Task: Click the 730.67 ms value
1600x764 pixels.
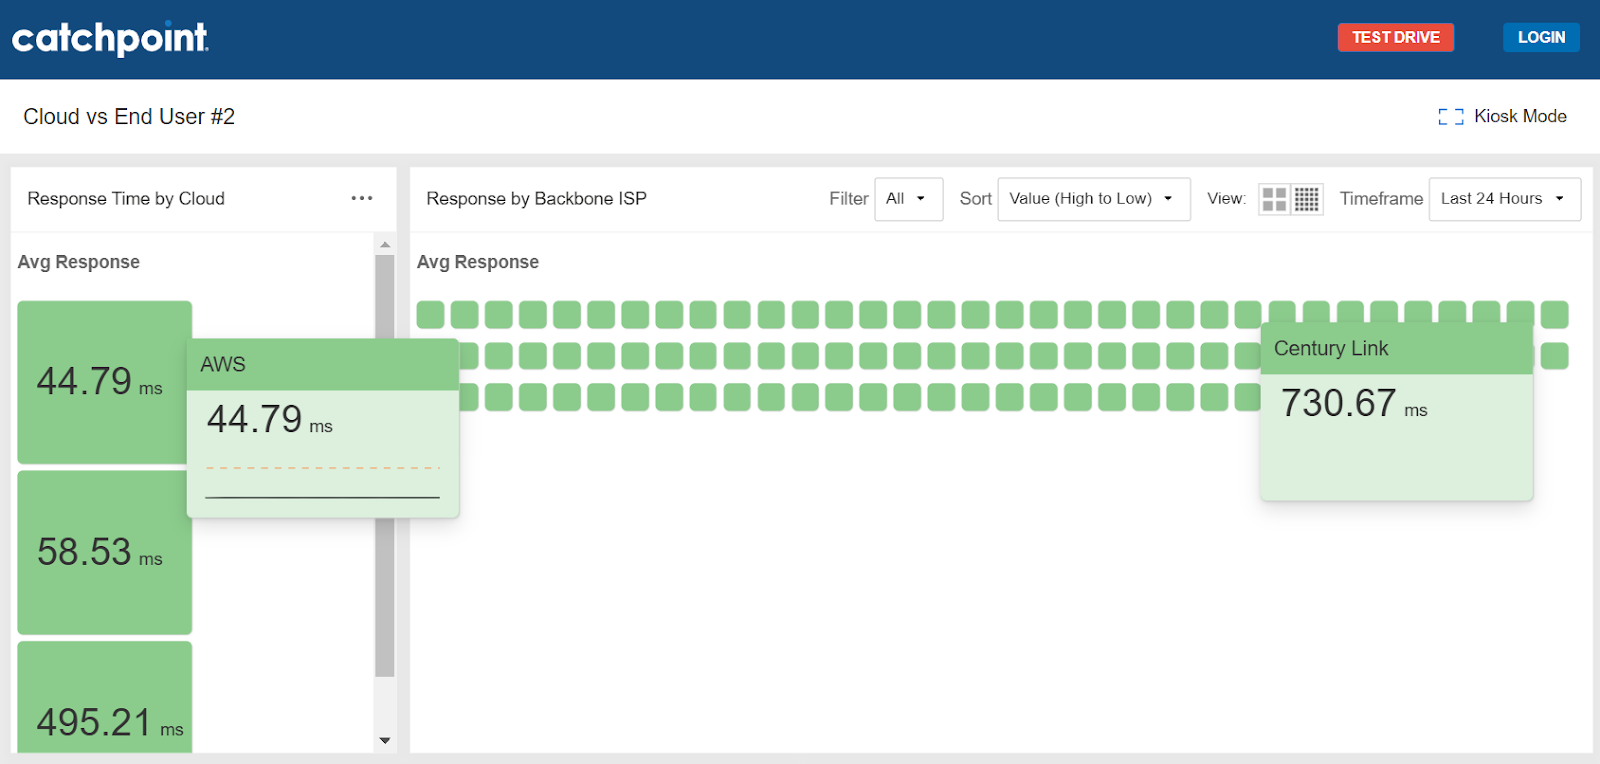Action: coord(1354,404)
